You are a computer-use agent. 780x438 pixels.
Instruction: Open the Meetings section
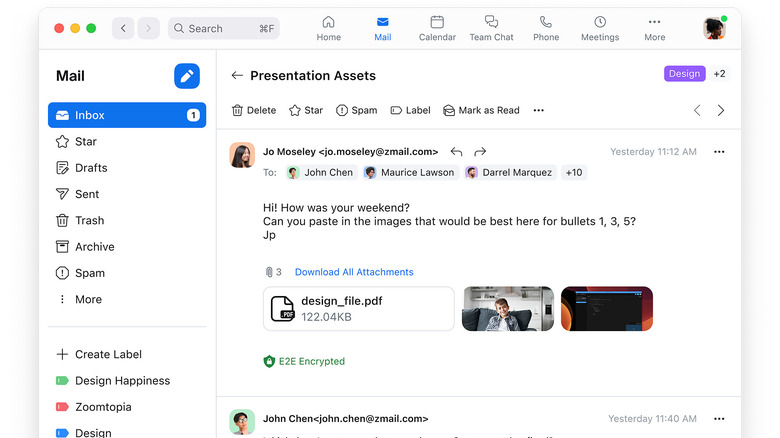coord(600,28)
